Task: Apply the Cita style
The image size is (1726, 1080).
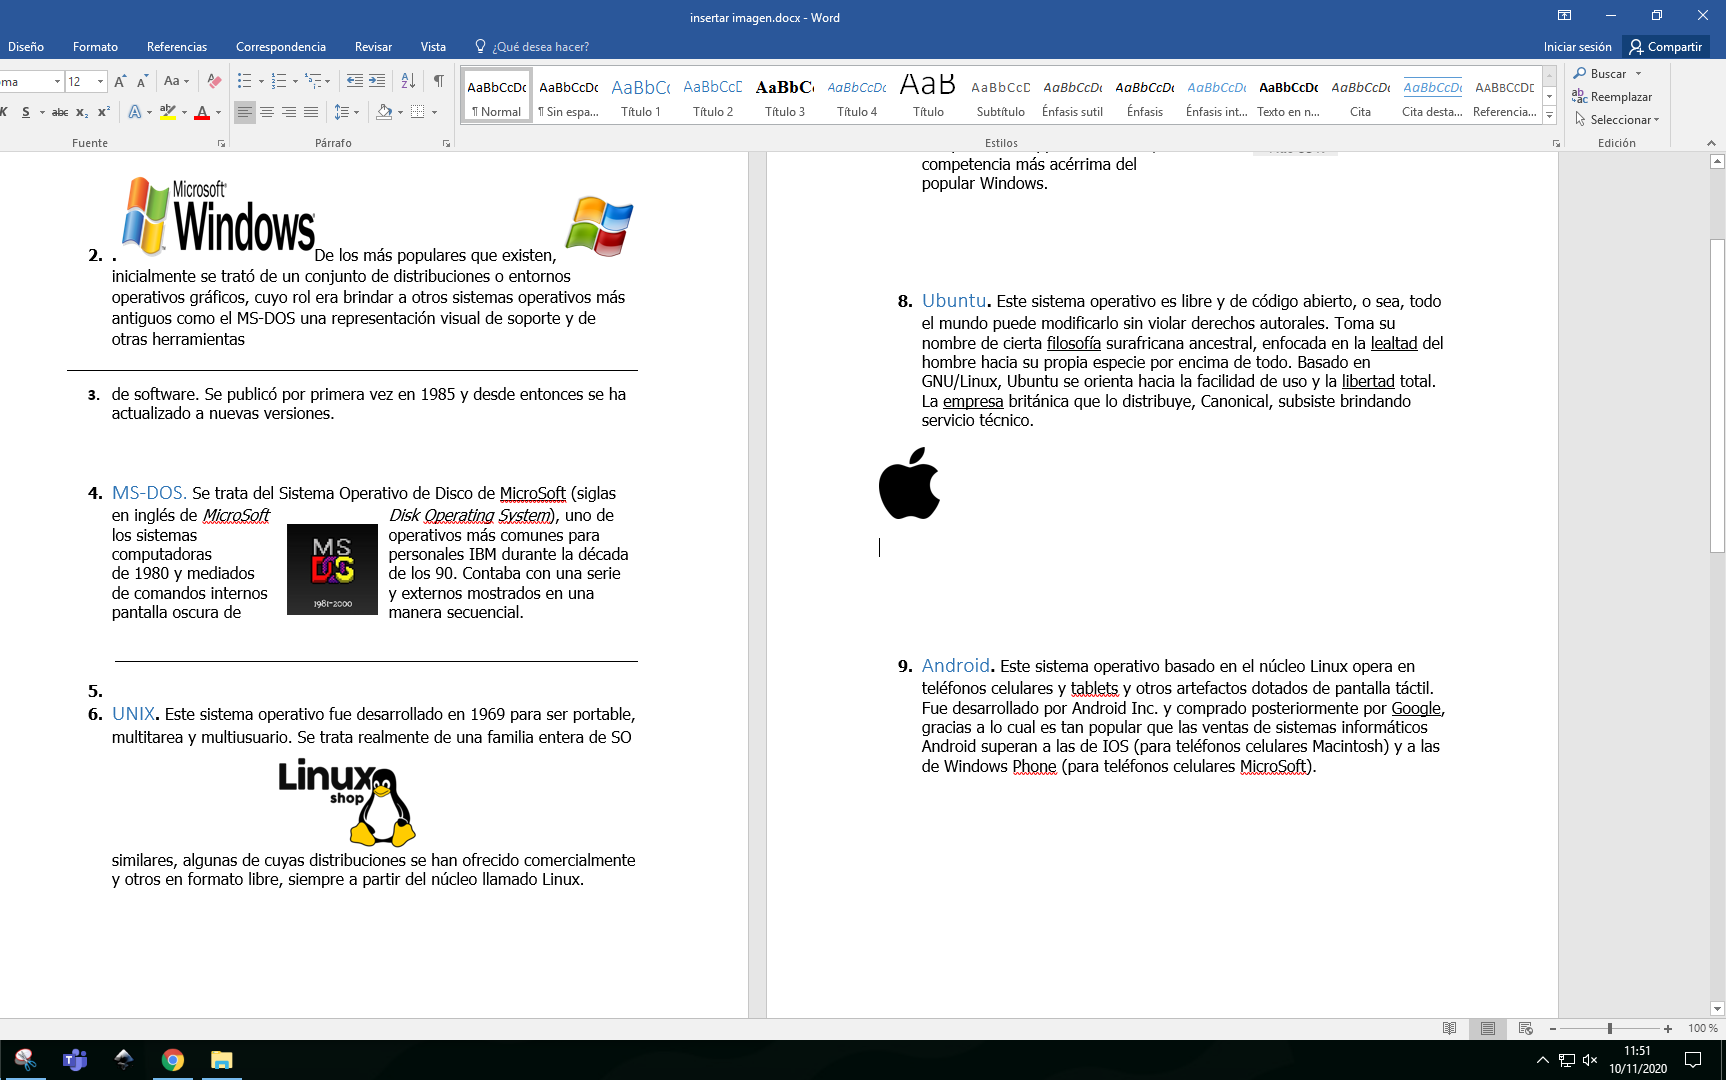Action: pyautogui.click(x=1361, y=96)
